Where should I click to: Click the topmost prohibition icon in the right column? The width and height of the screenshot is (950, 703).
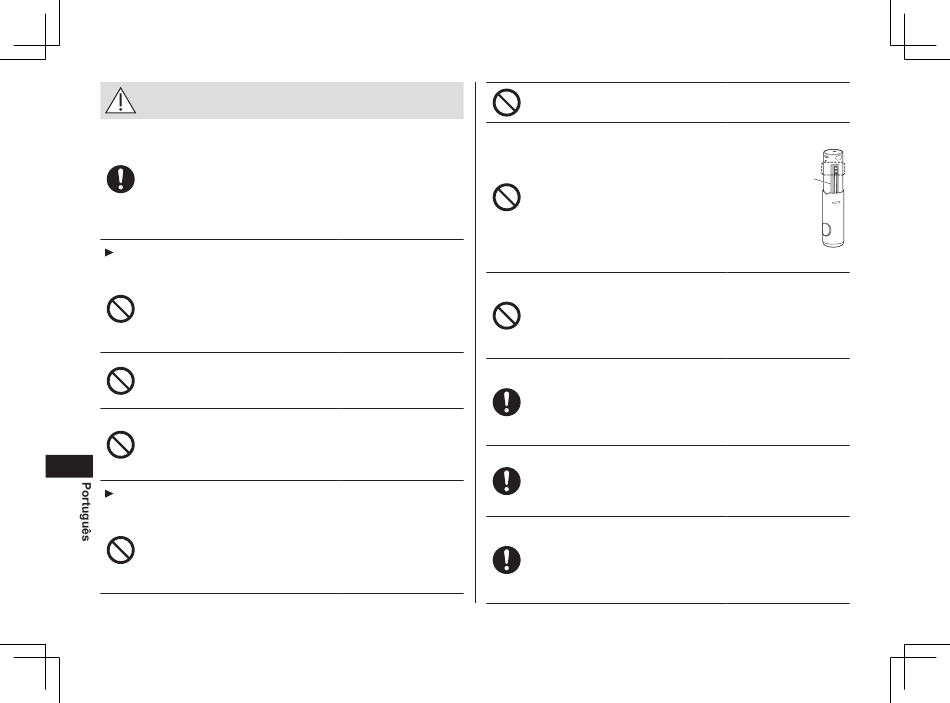(507, 102)
